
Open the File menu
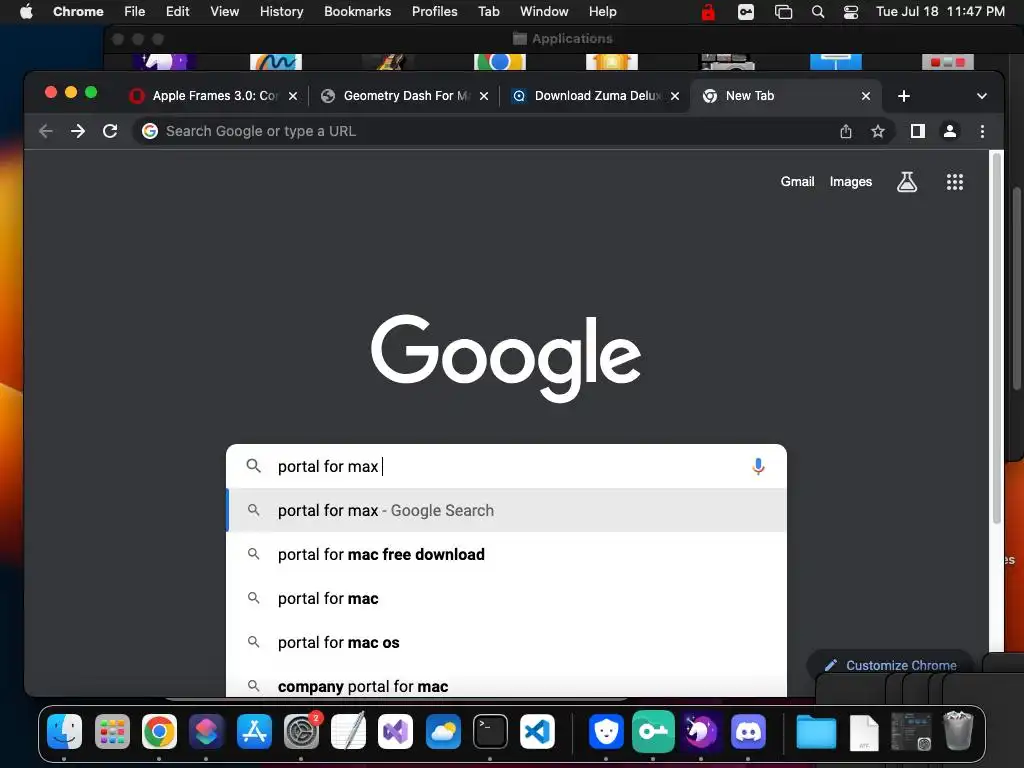click(x=135, y=12)
